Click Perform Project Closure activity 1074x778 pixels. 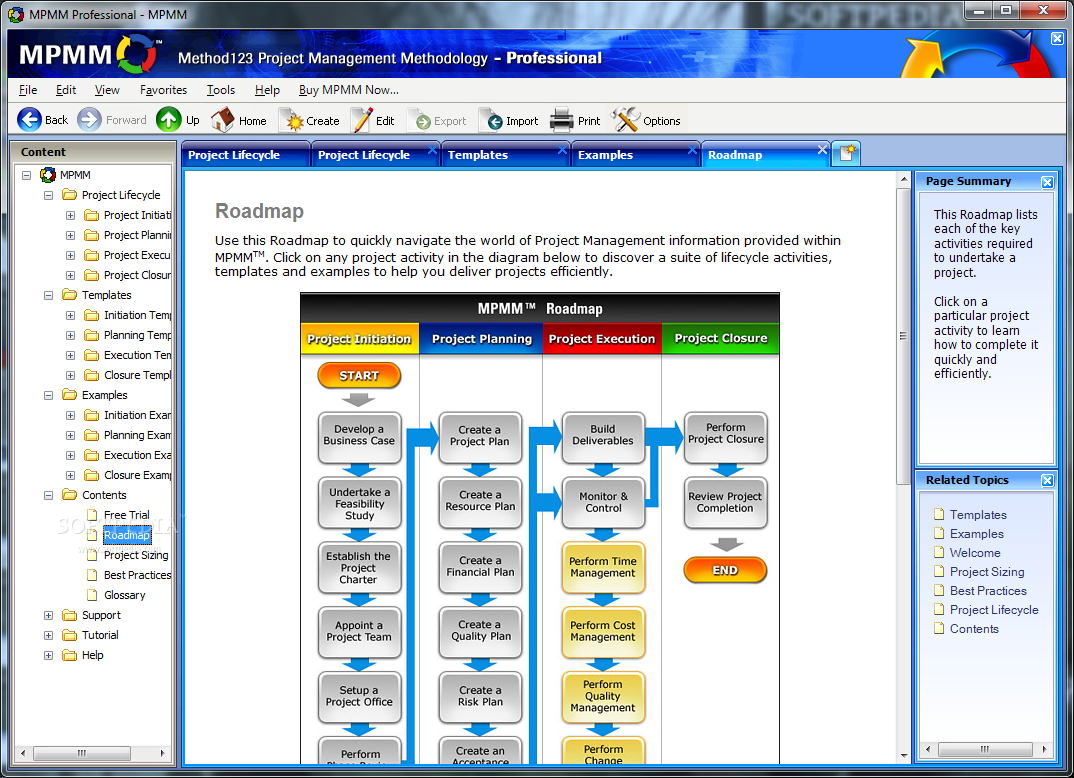[x=726, y=436]
